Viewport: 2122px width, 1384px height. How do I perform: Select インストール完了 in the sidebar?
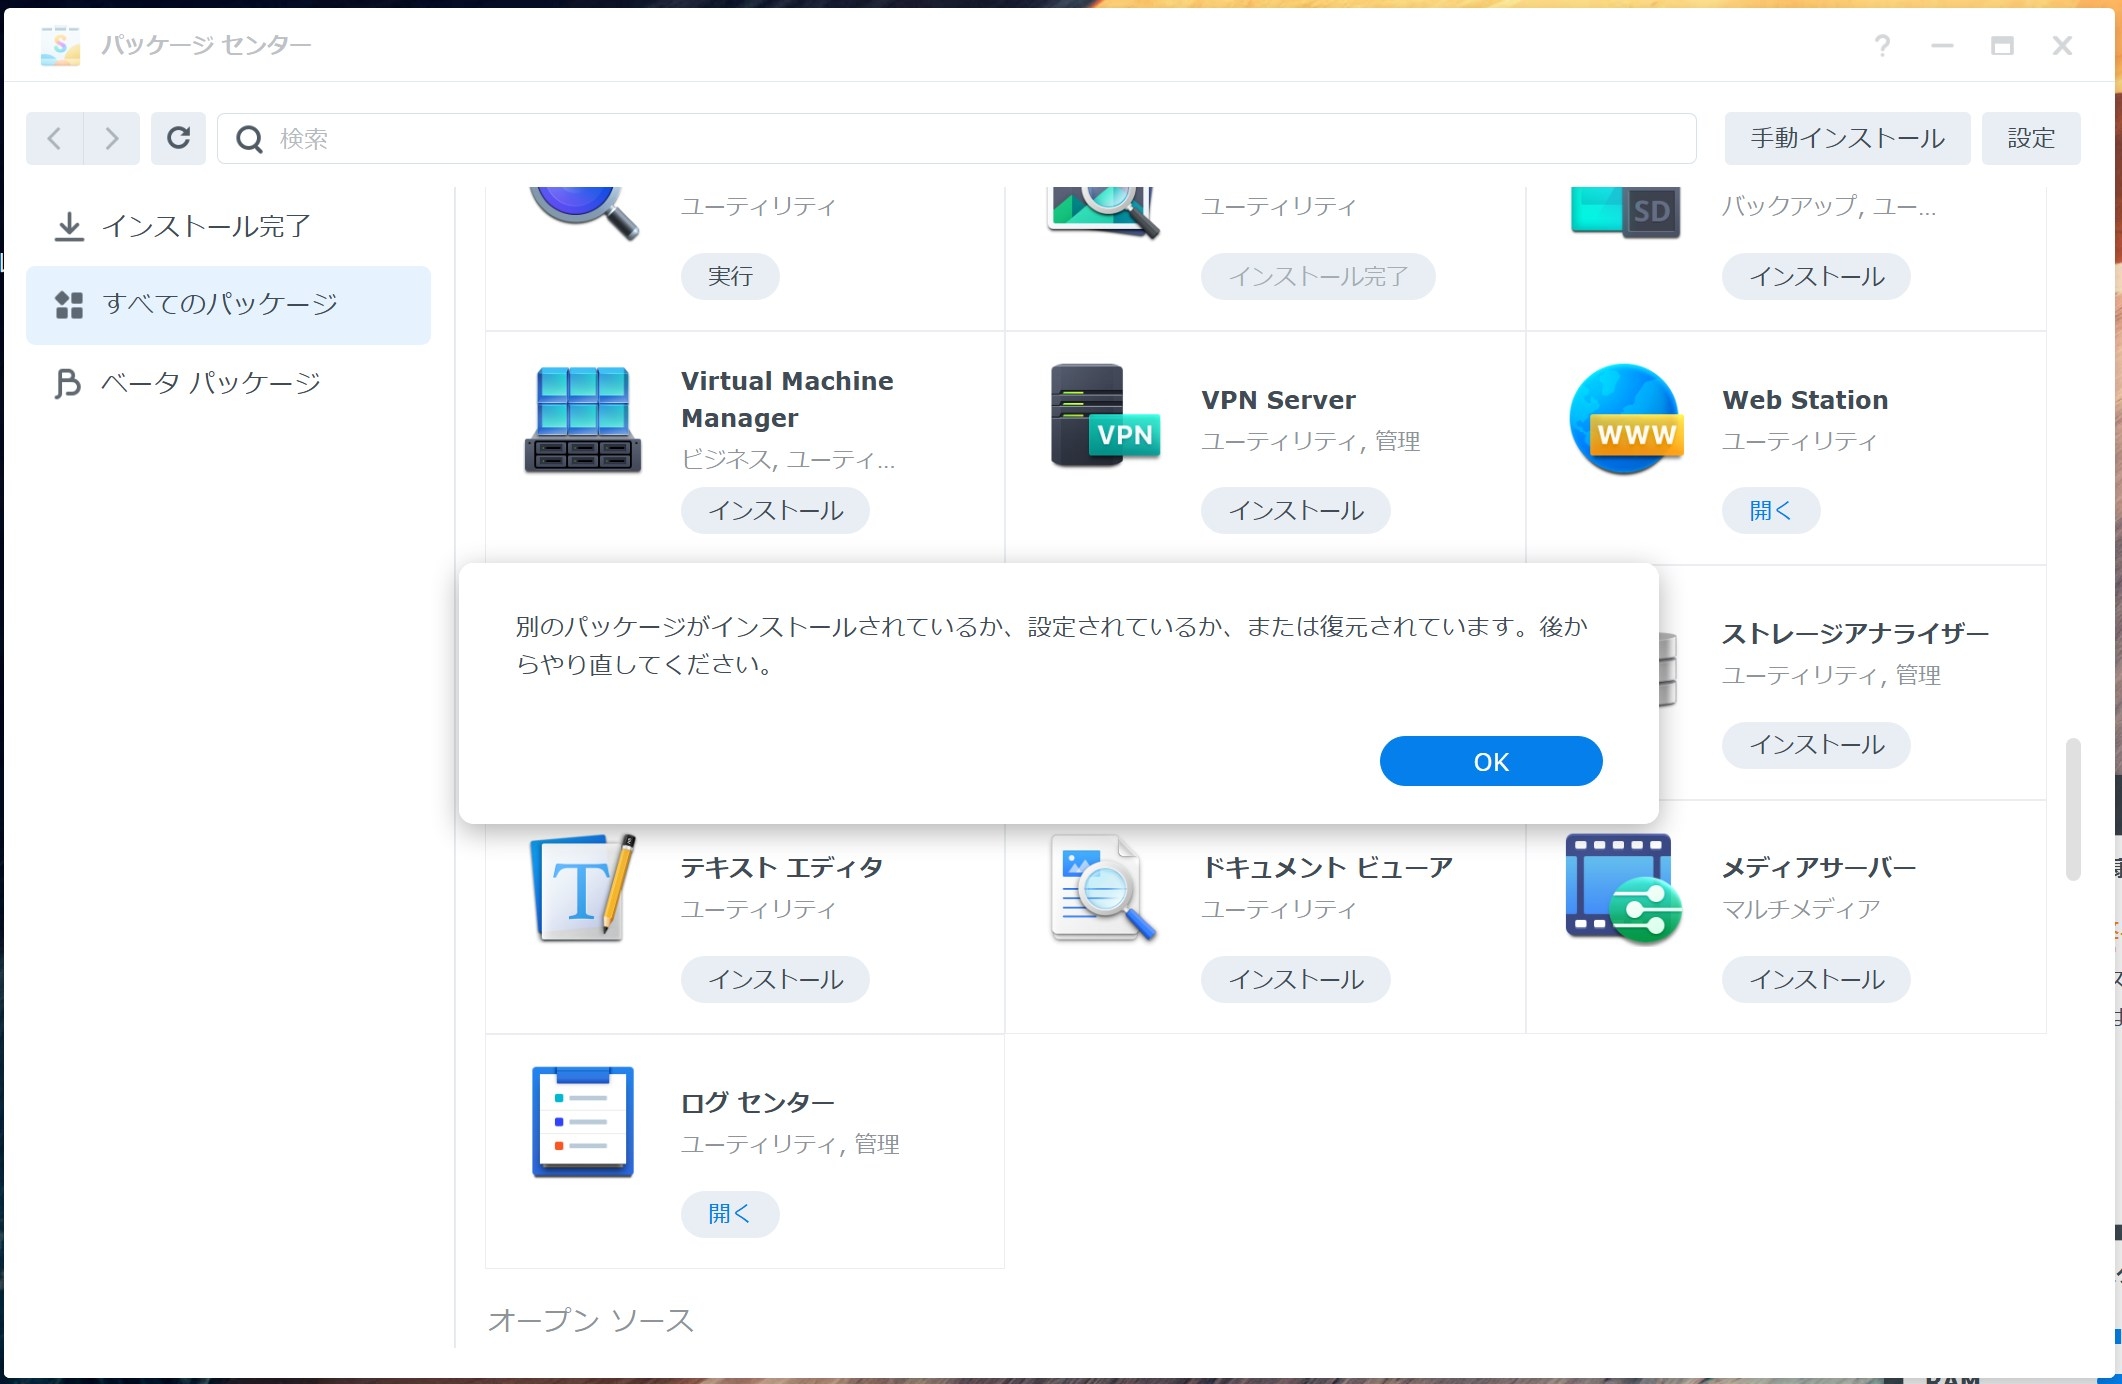point(206,227)
